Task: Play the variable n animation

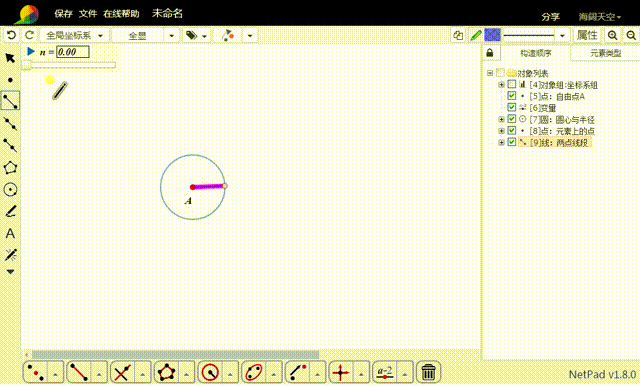Action: click(31, 51)
